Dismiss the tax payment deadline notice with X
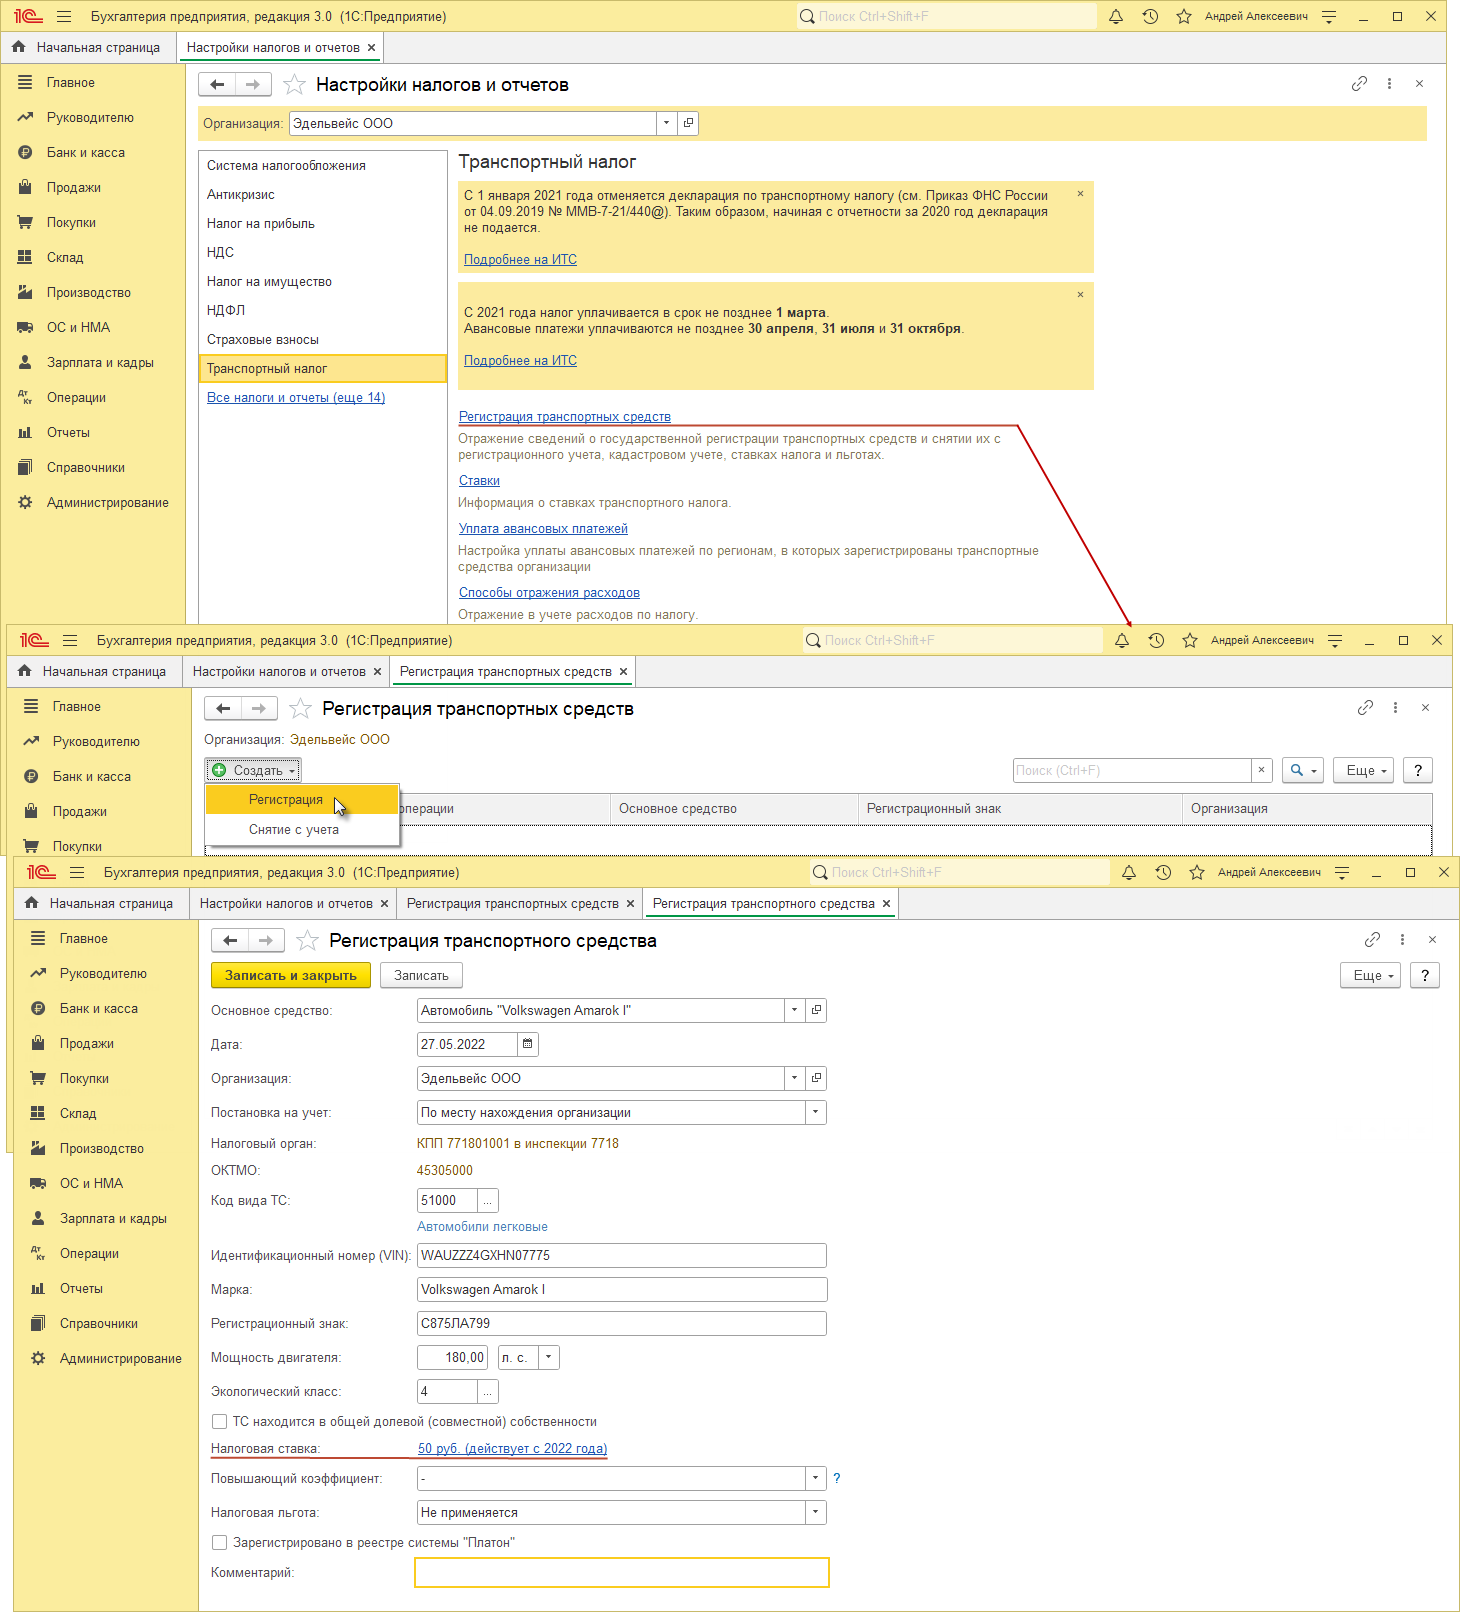 [1080, 295]
